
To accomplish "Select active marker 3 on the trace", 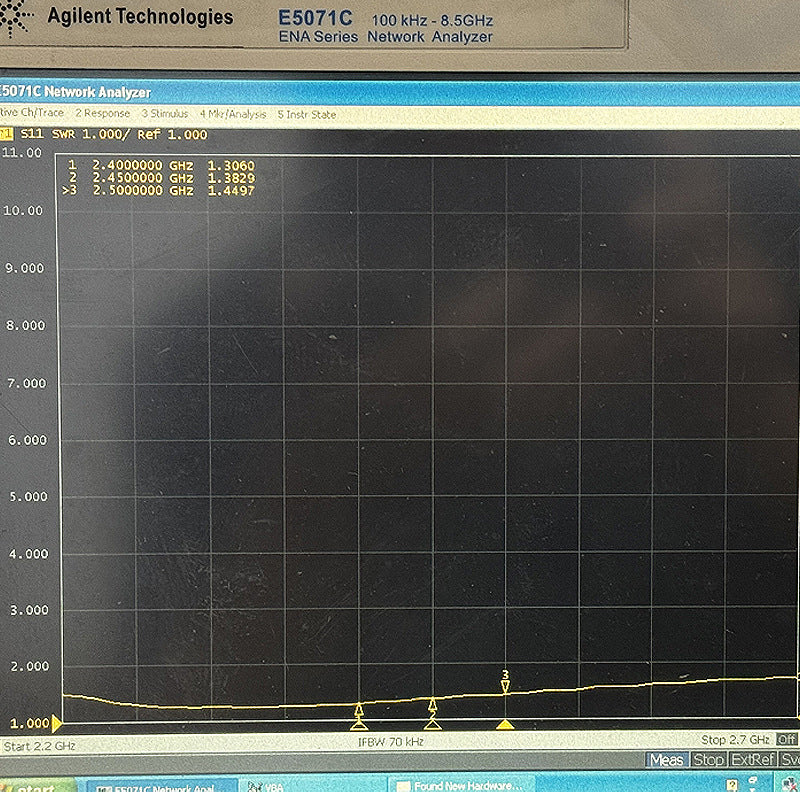I will click(505, 683).
